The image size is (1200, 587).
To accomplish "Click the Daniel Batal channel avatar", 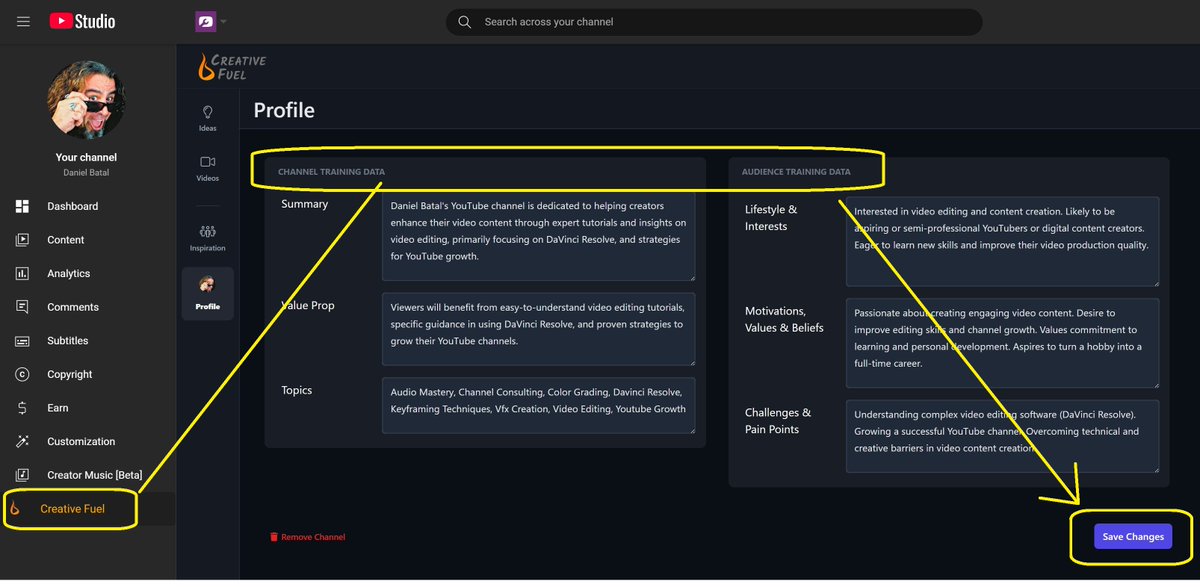I will (86, 99).
